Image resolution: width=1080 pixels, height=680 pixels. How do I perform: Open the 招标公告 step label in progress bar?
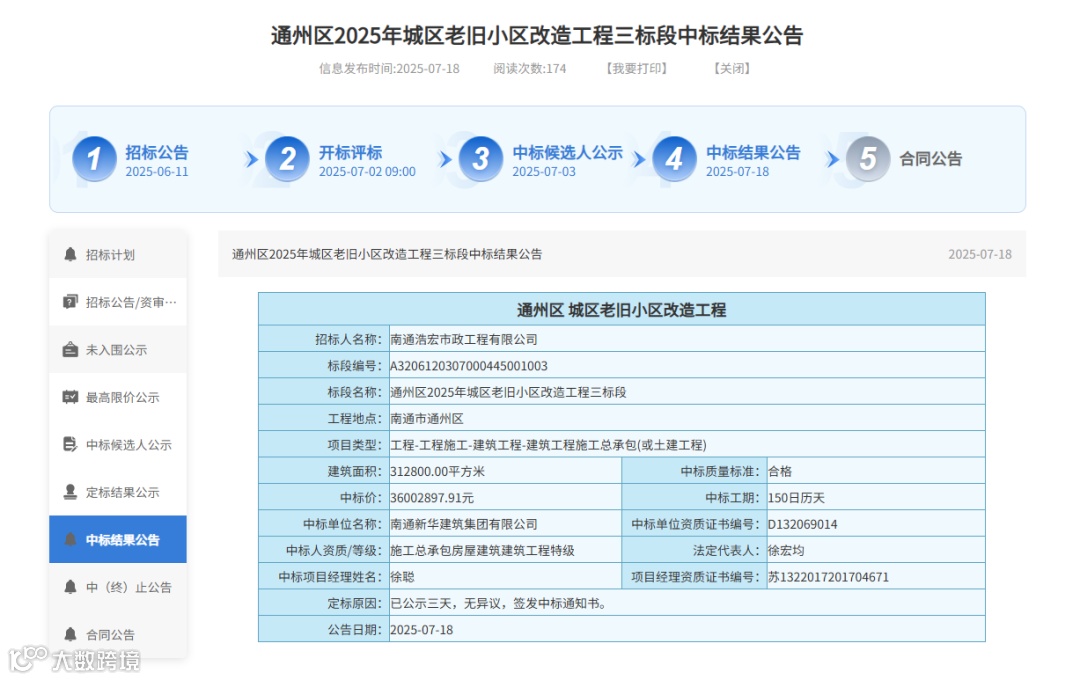click(156, 152)
